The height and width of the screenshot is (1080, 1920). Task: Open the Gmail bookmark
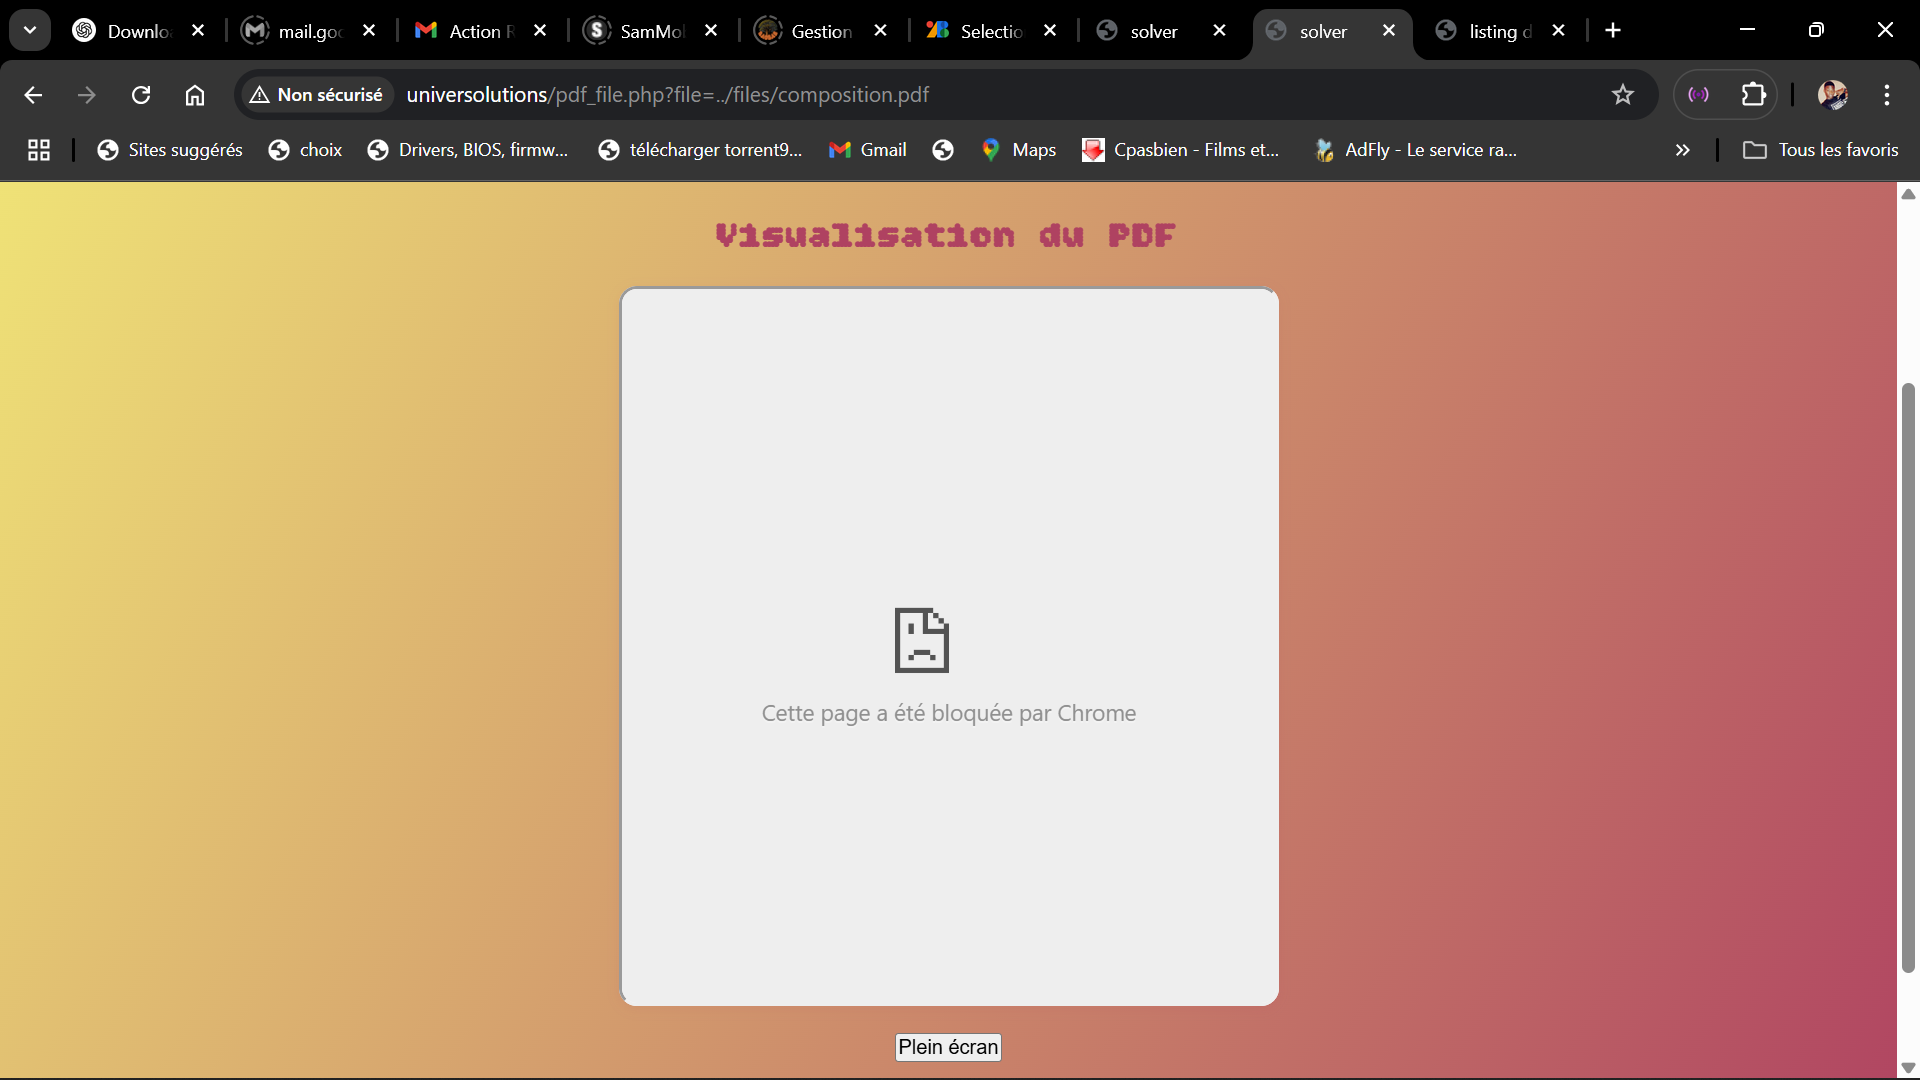click(868, 150)
